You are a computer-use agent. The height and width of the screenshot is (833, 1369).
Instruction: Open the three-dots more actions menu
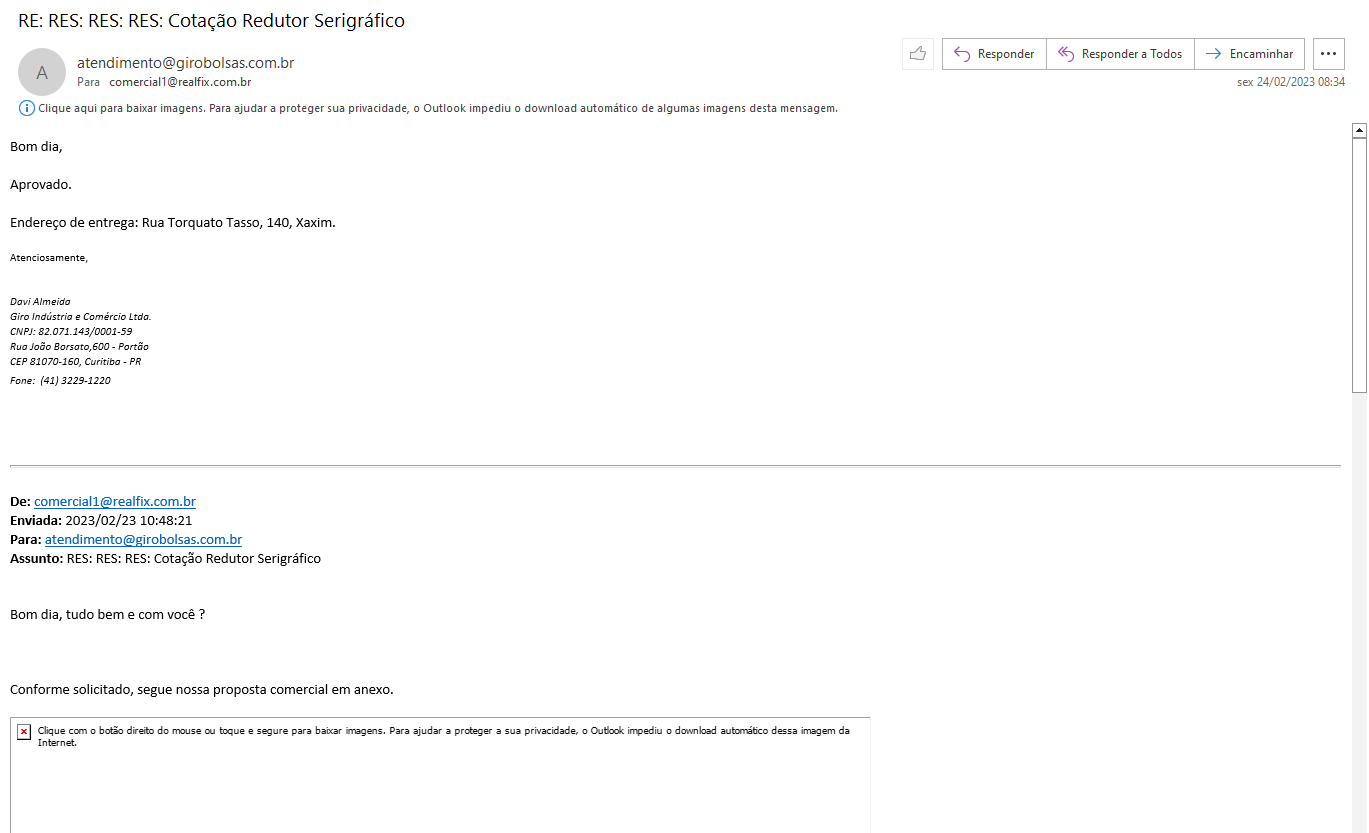1328,54
